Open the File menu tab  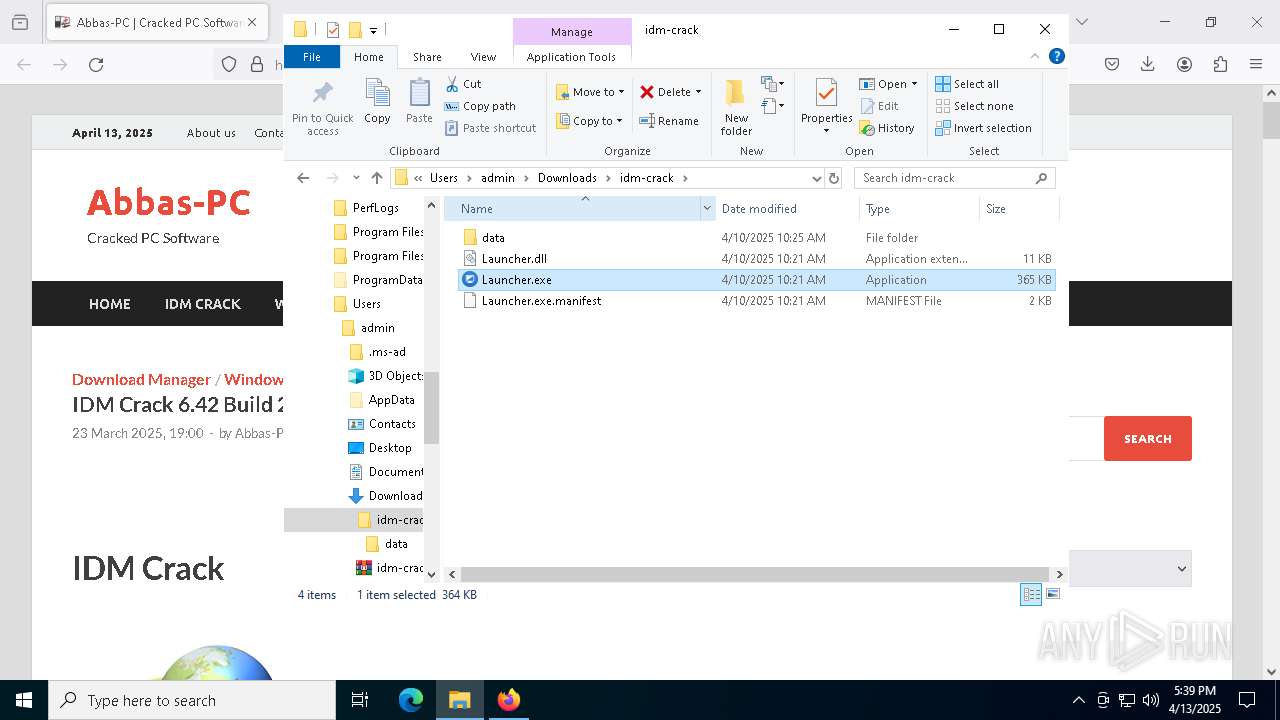(312, 57)
